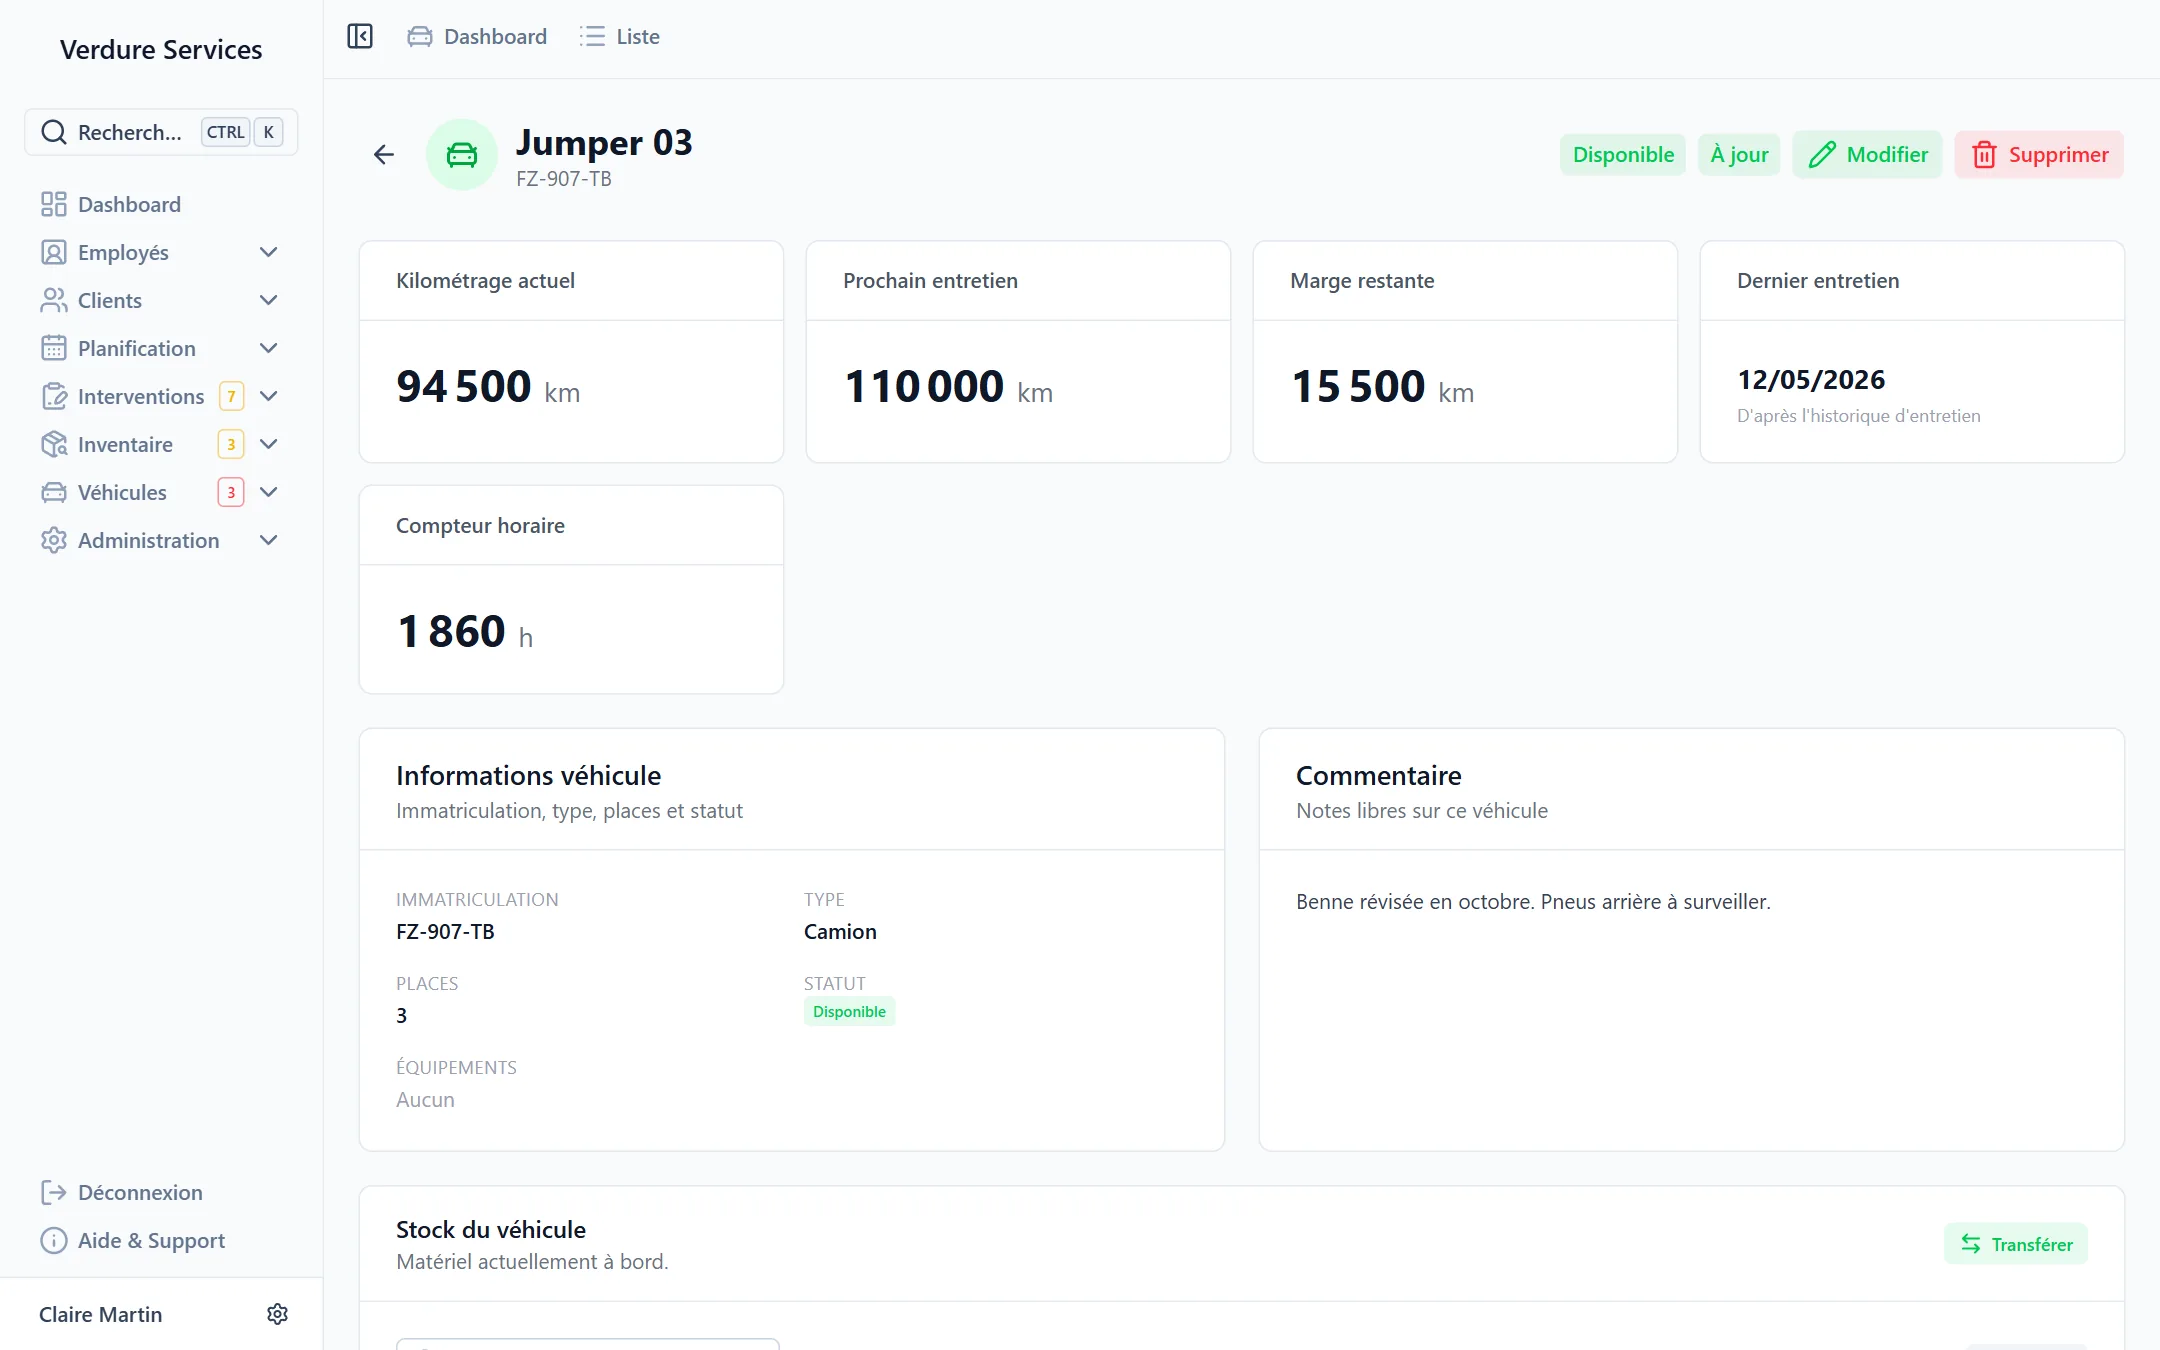Click the Inventaire box icon
The width and height of the screenshot is (2160, 1350).
pyautogui.click(x=54, y=444)
